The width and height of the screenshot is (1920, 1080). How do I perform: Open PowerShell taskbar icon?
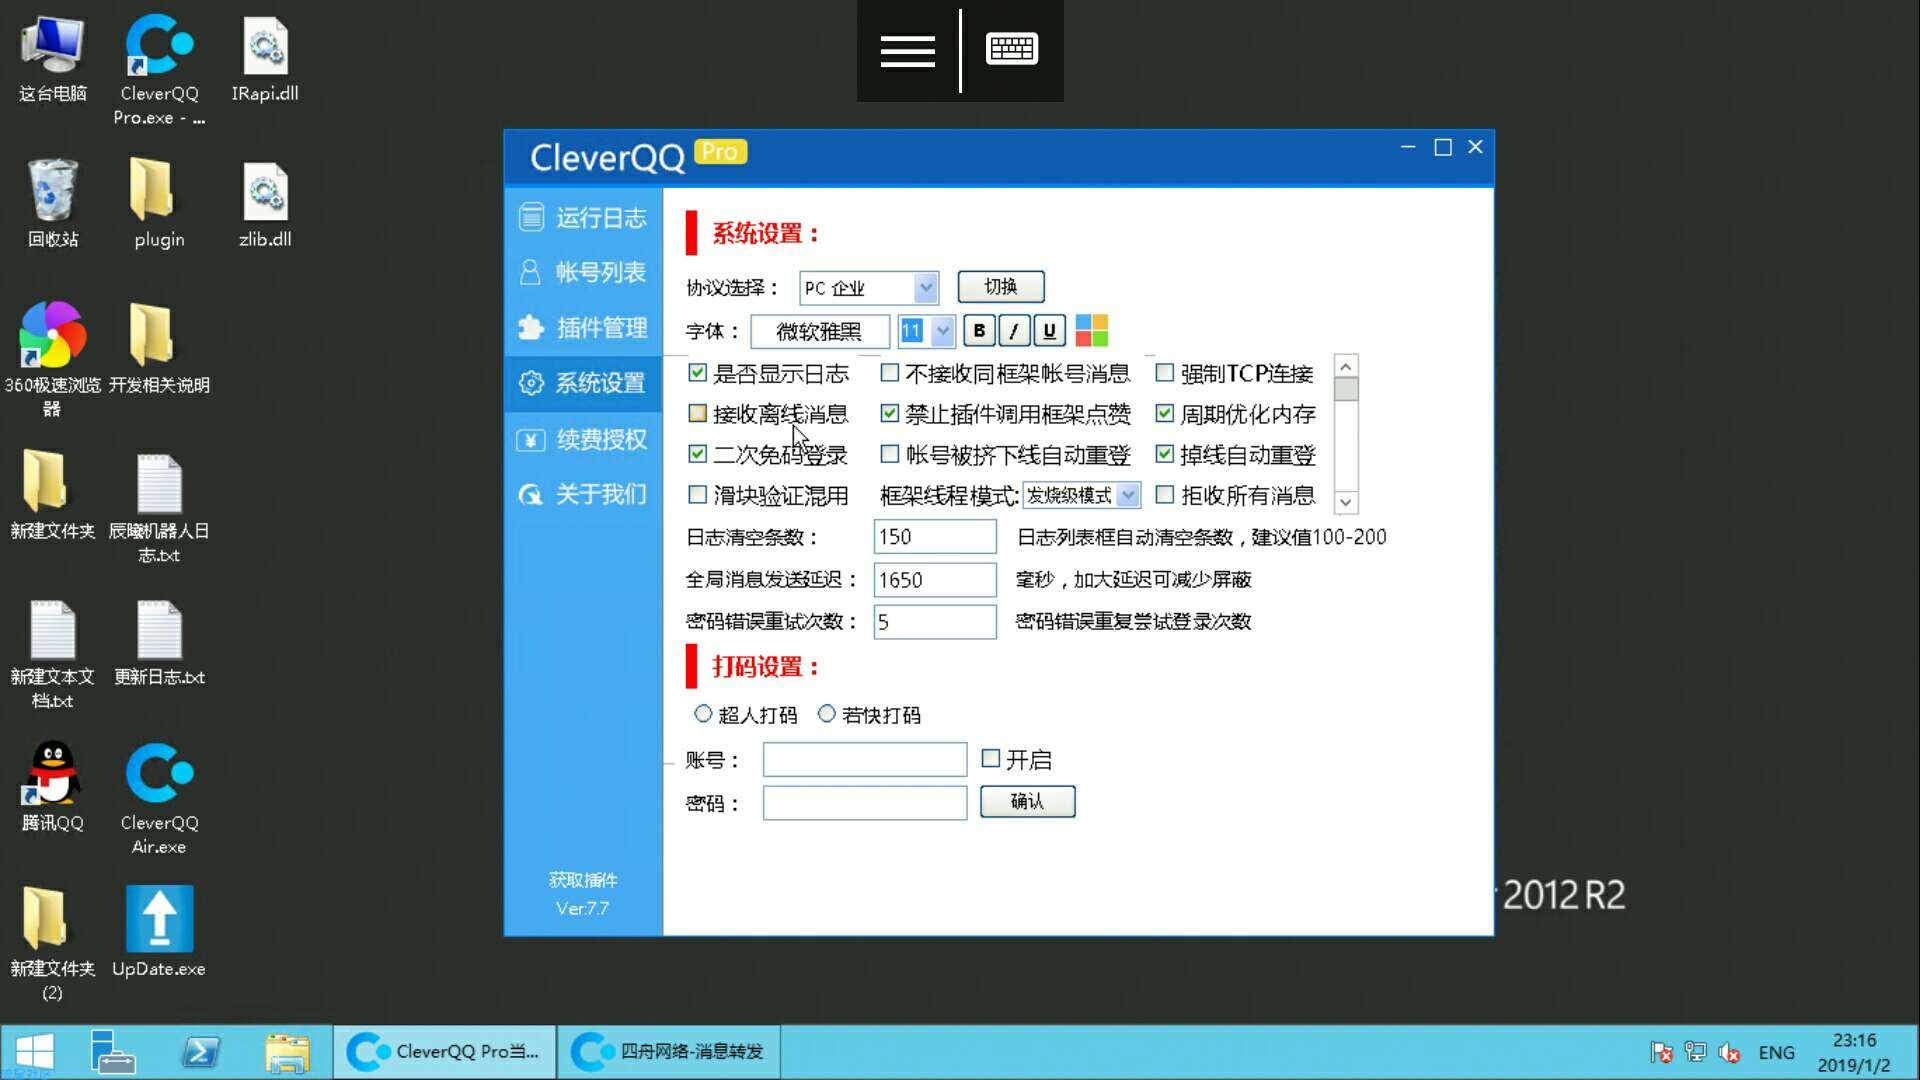click(x=200, y=1052)
